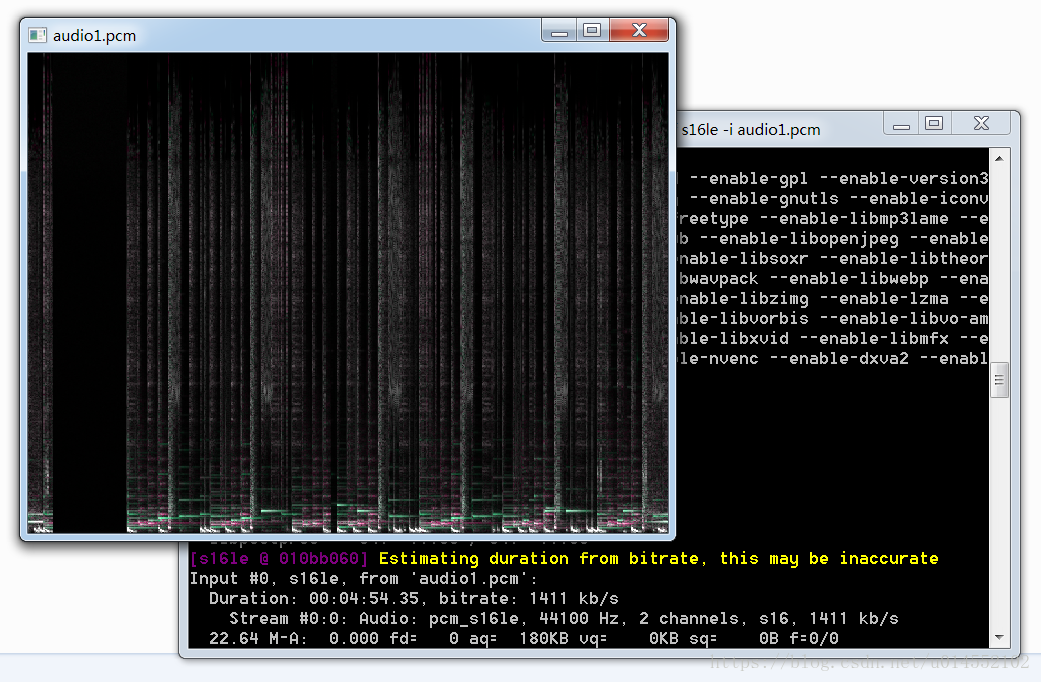This screenshot has height=682, width=1041.
Task: Close the s16le console window
Action: point(981,124)
